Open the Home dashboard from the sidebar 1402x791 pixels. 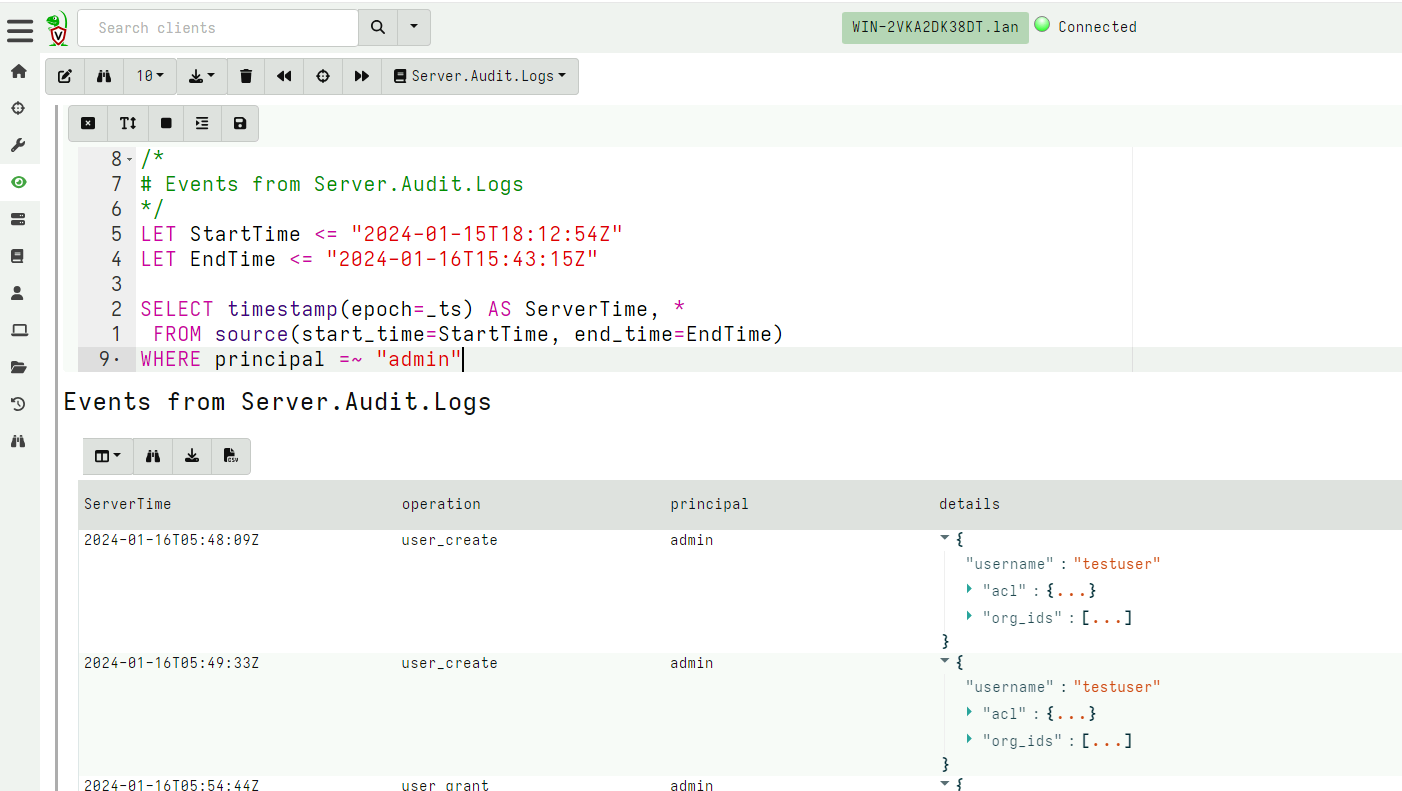pos(18,71)
